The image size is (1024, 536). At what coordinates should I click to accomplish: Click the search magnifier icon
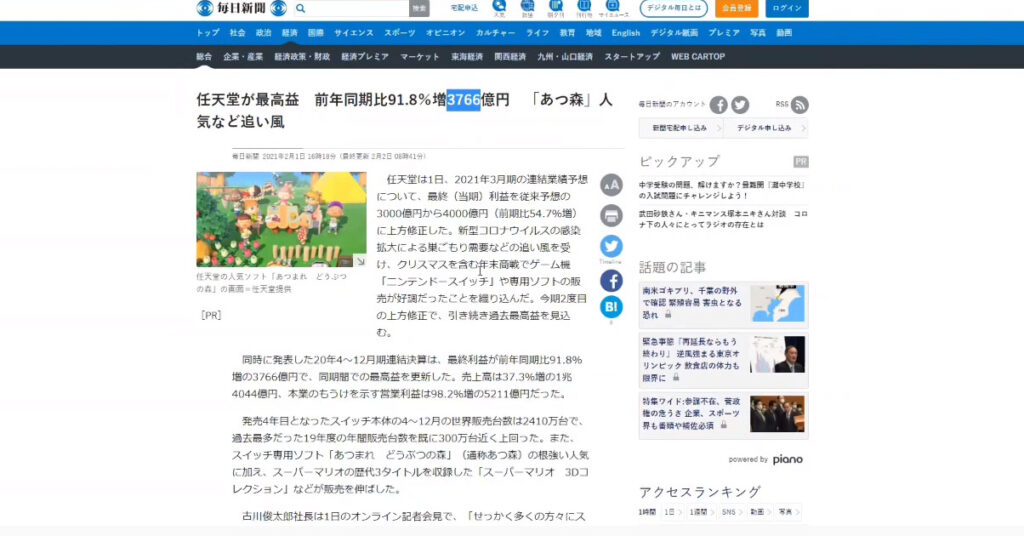tap(300, 8)
